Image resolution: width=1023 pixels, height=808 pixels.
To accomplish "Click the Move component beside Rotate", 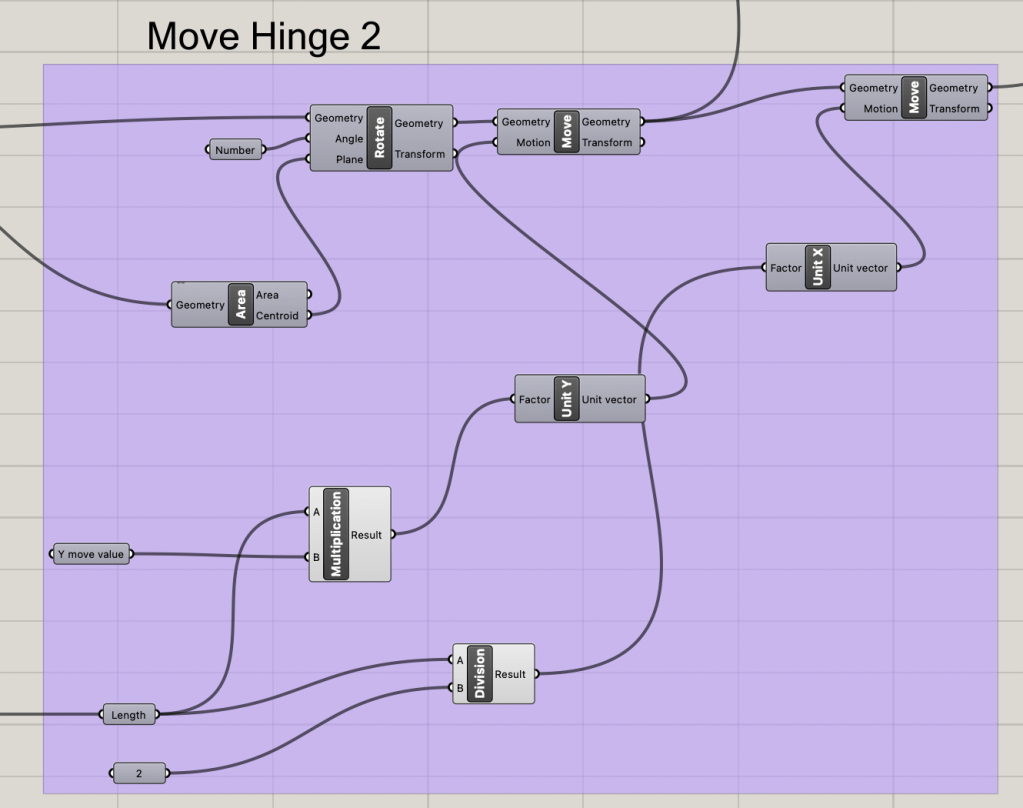I will click(566, 132).
